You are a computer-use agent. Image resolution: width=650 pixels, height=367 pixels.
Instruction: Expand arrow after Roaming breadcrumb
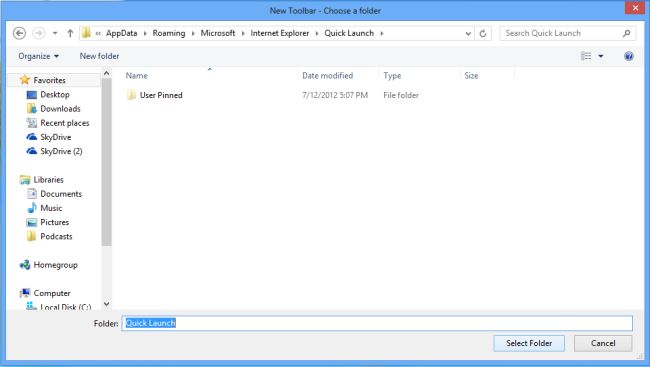(193, 34)
